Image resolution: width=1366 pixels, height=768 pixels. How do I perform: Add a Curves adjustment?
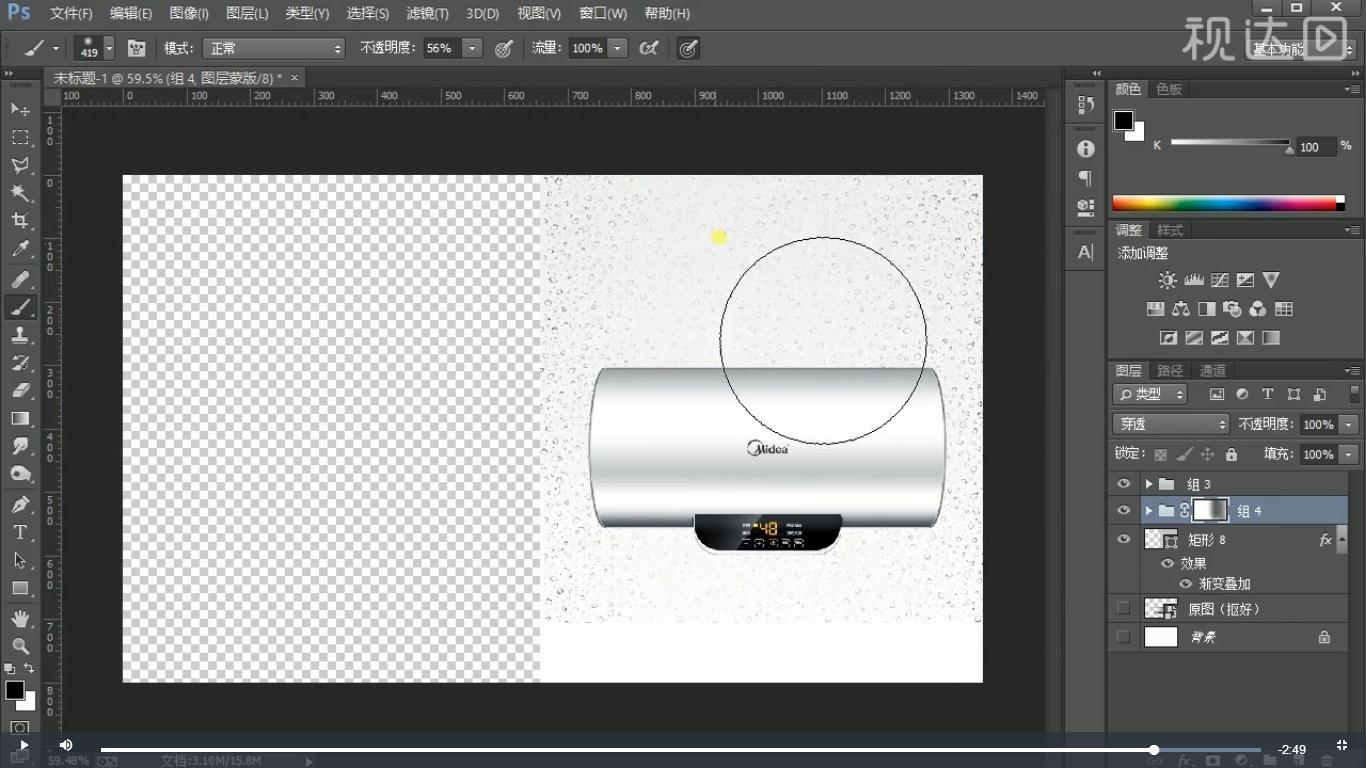click(x=1219, y=280)
